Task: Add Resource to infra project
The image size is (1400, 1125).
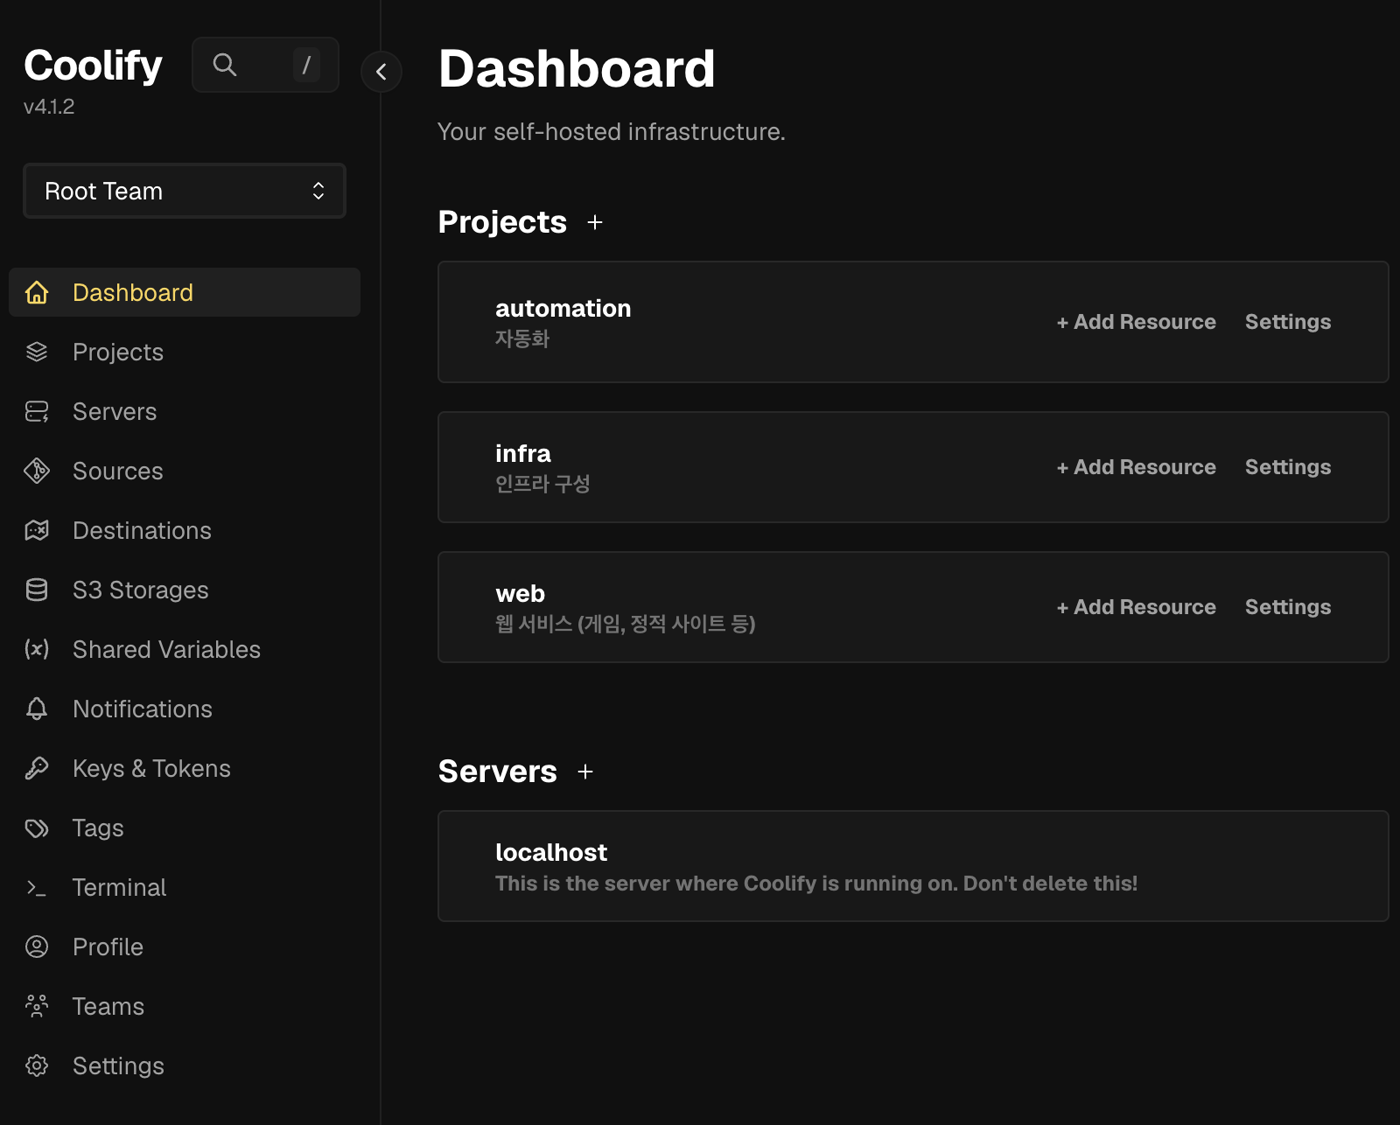Action: (x=1136, y=467)
